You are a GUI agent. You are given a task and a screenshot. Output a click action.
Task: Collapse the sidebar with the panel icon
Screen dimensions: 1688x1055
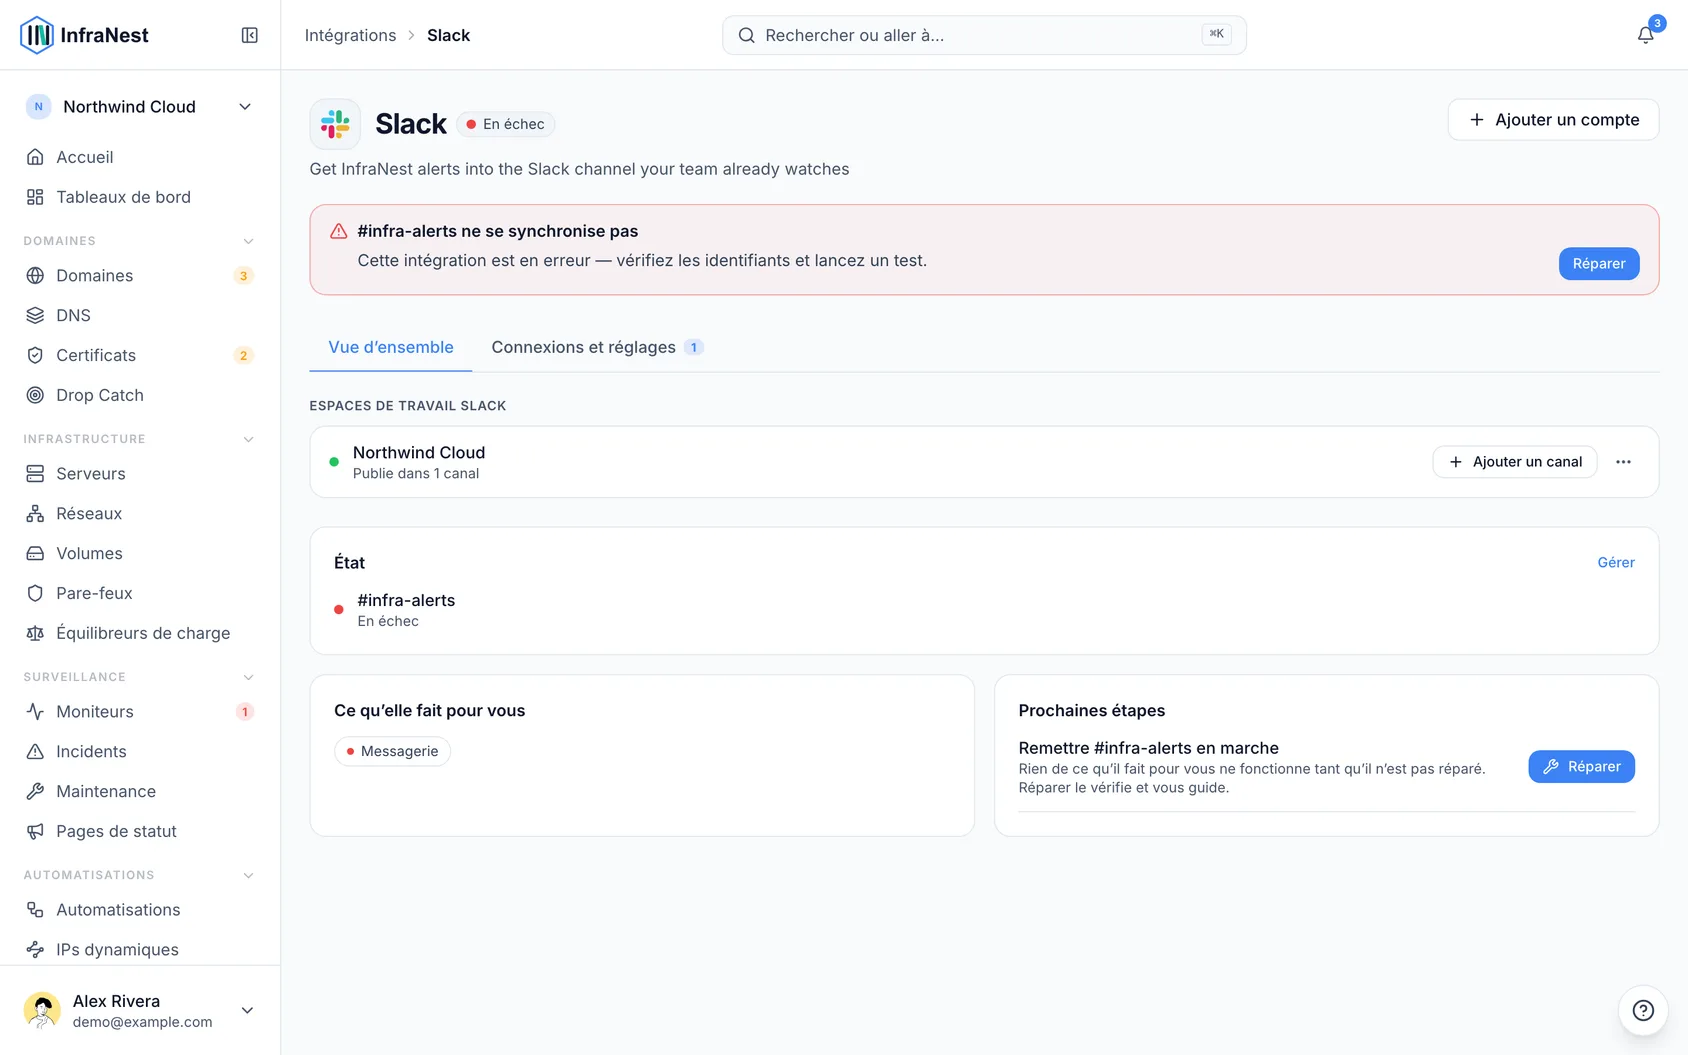point(250,35)
